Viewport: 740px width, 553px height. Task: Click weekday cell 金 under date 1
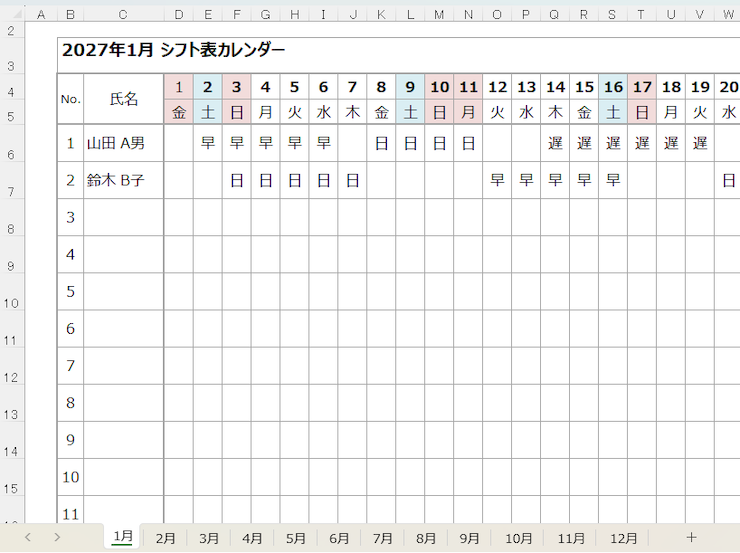178,112
